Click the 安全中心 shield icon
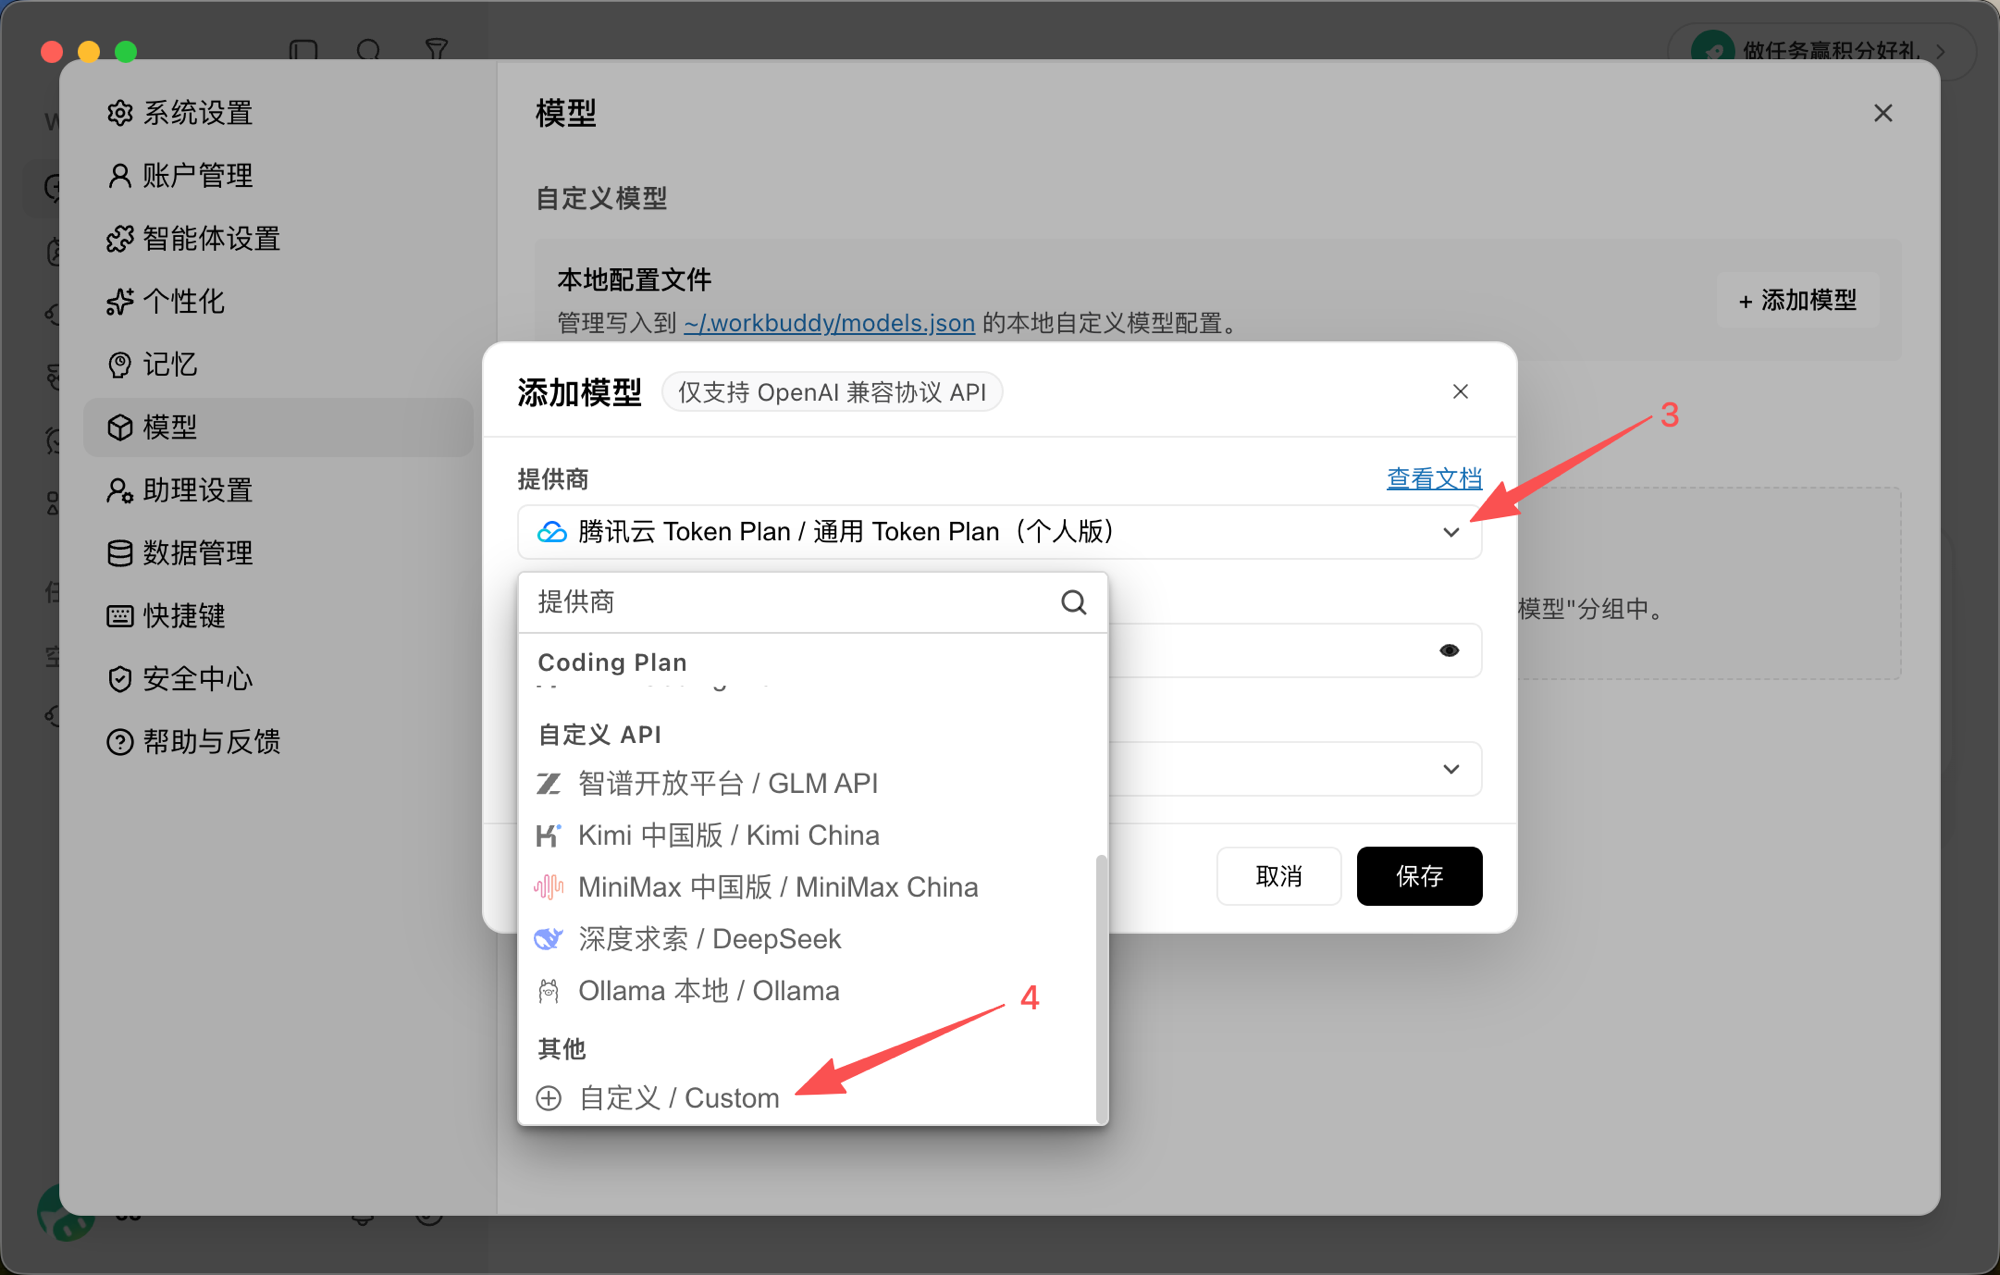Screen dimensions: 2000x1275 tap(120, 679)
